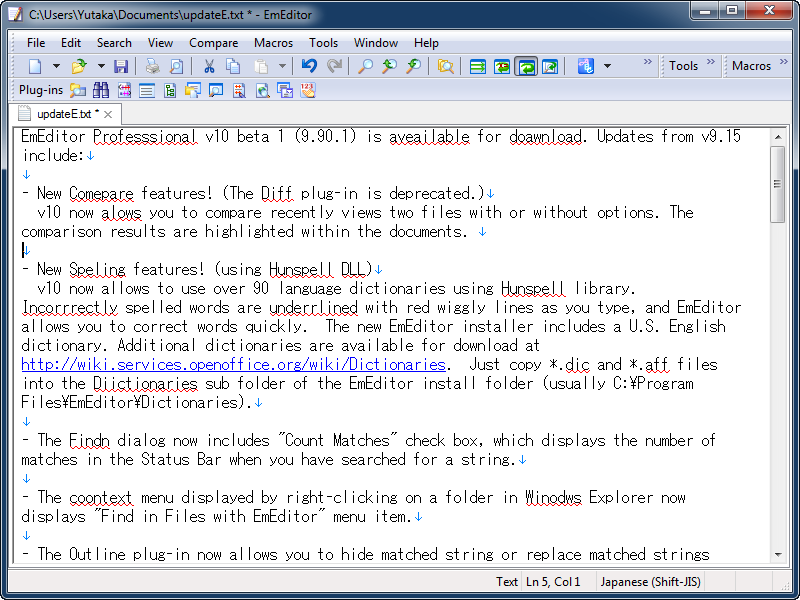Find next match using right-arrow magnifier
Viewport: 800px width, 600px height.
tap(414, 66)
